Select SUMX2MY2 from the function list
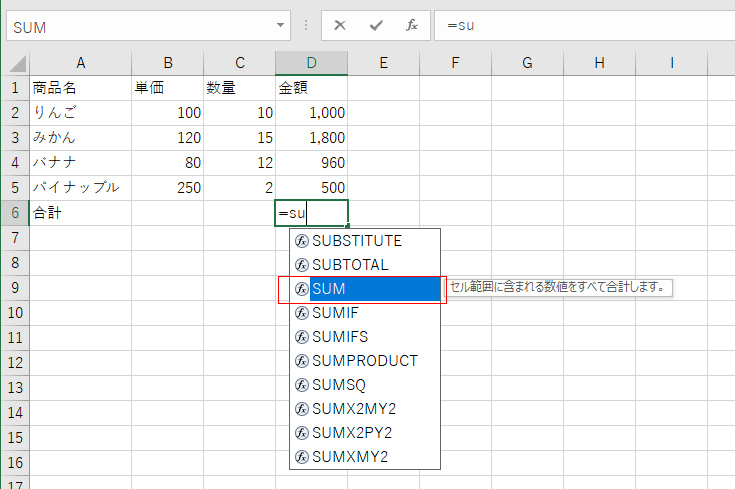 click(365, 409)
